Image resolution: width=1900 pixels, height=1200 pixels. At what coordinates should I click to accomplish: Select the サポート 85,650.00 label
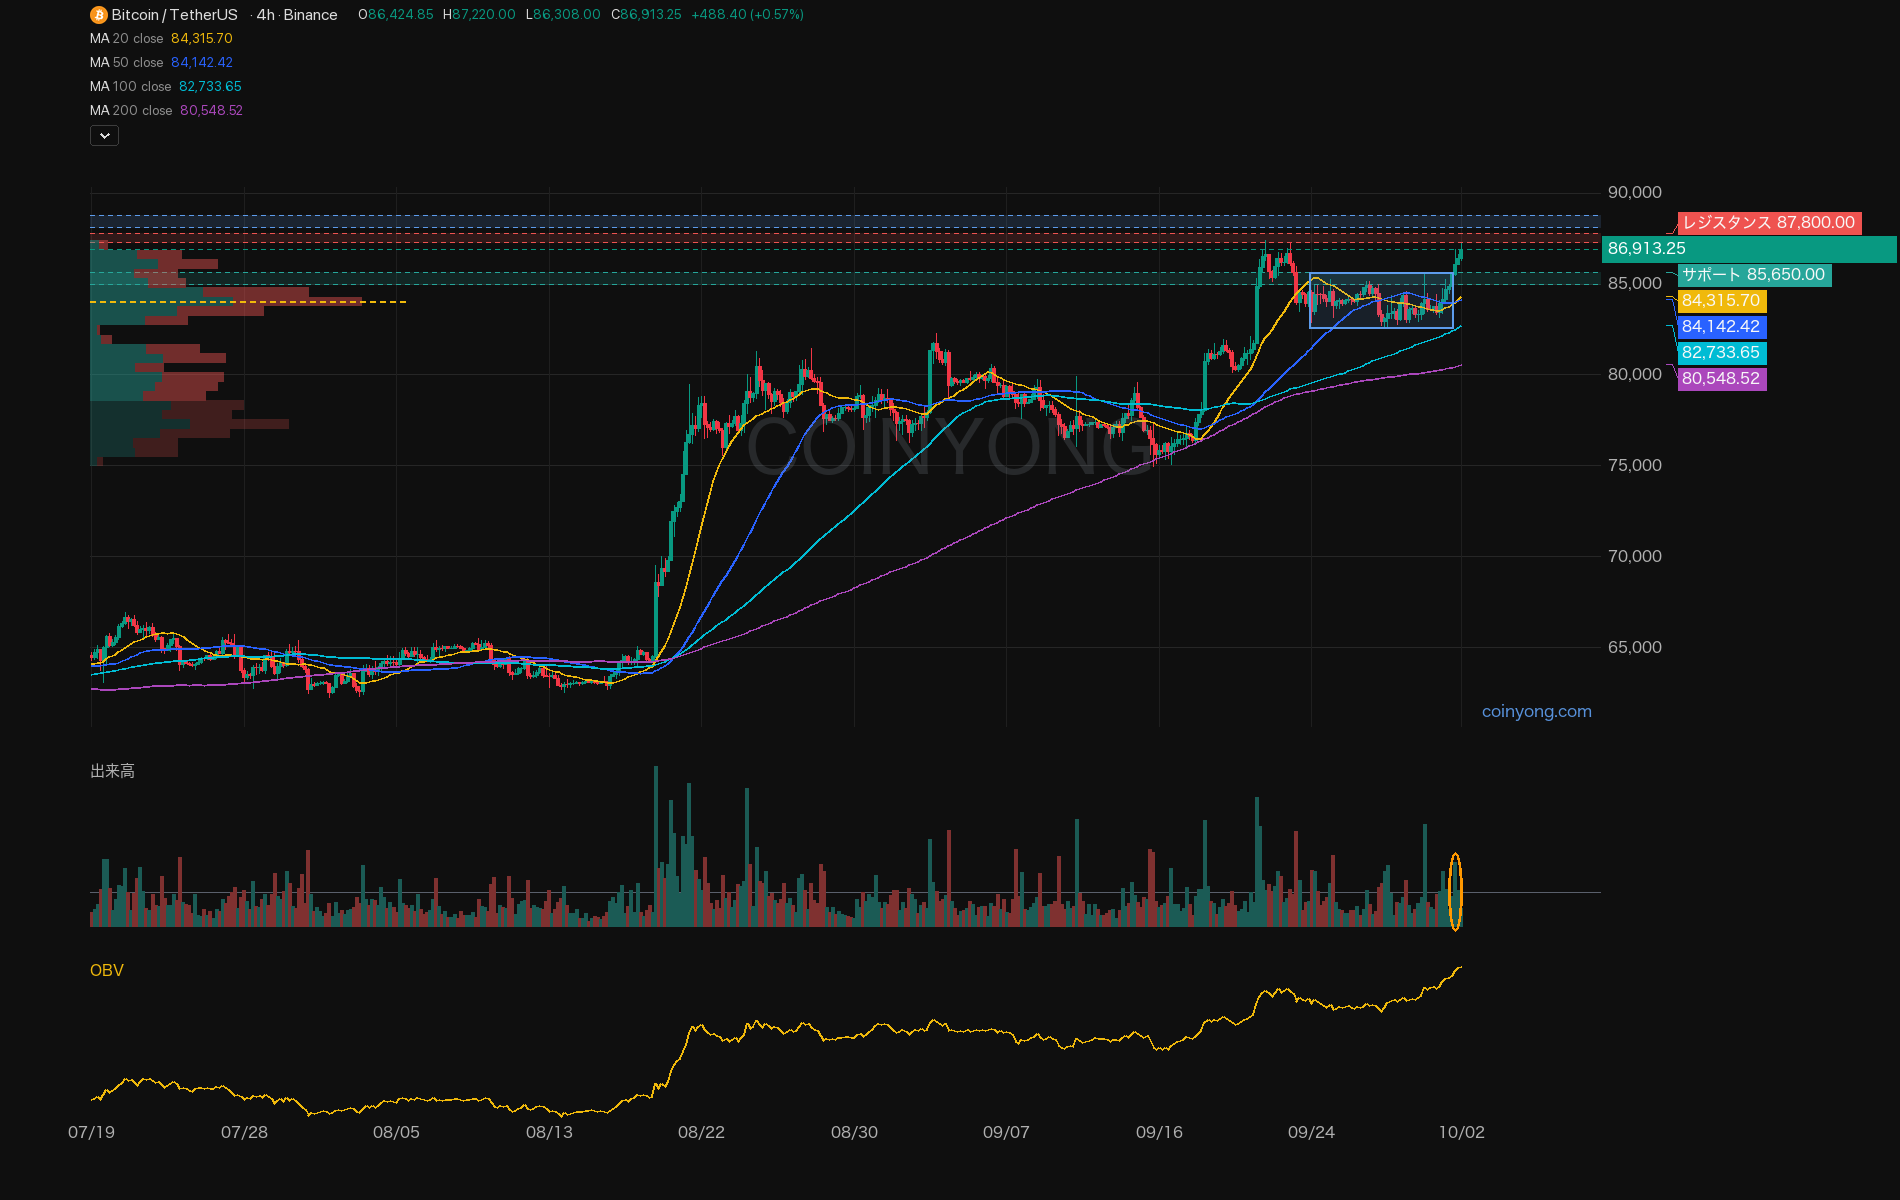coord(1754,275)
